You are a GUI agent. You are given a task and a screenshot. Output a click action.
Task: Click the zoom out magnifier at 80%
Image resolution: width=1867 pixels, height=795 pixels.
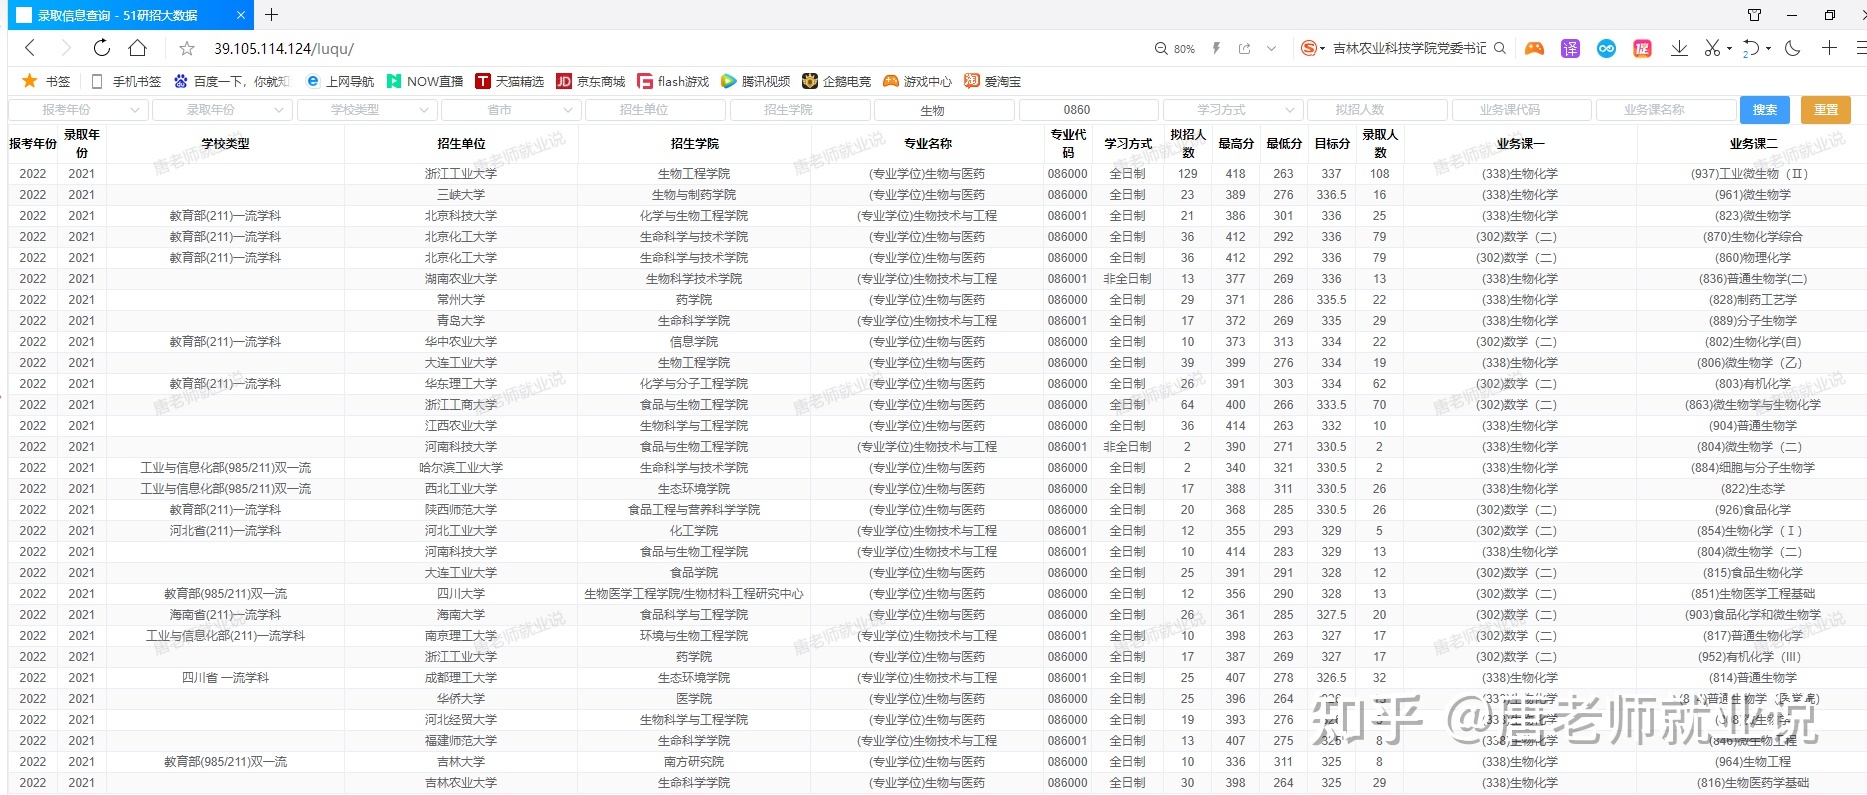pyautogui.click(x=1161, y=48)
